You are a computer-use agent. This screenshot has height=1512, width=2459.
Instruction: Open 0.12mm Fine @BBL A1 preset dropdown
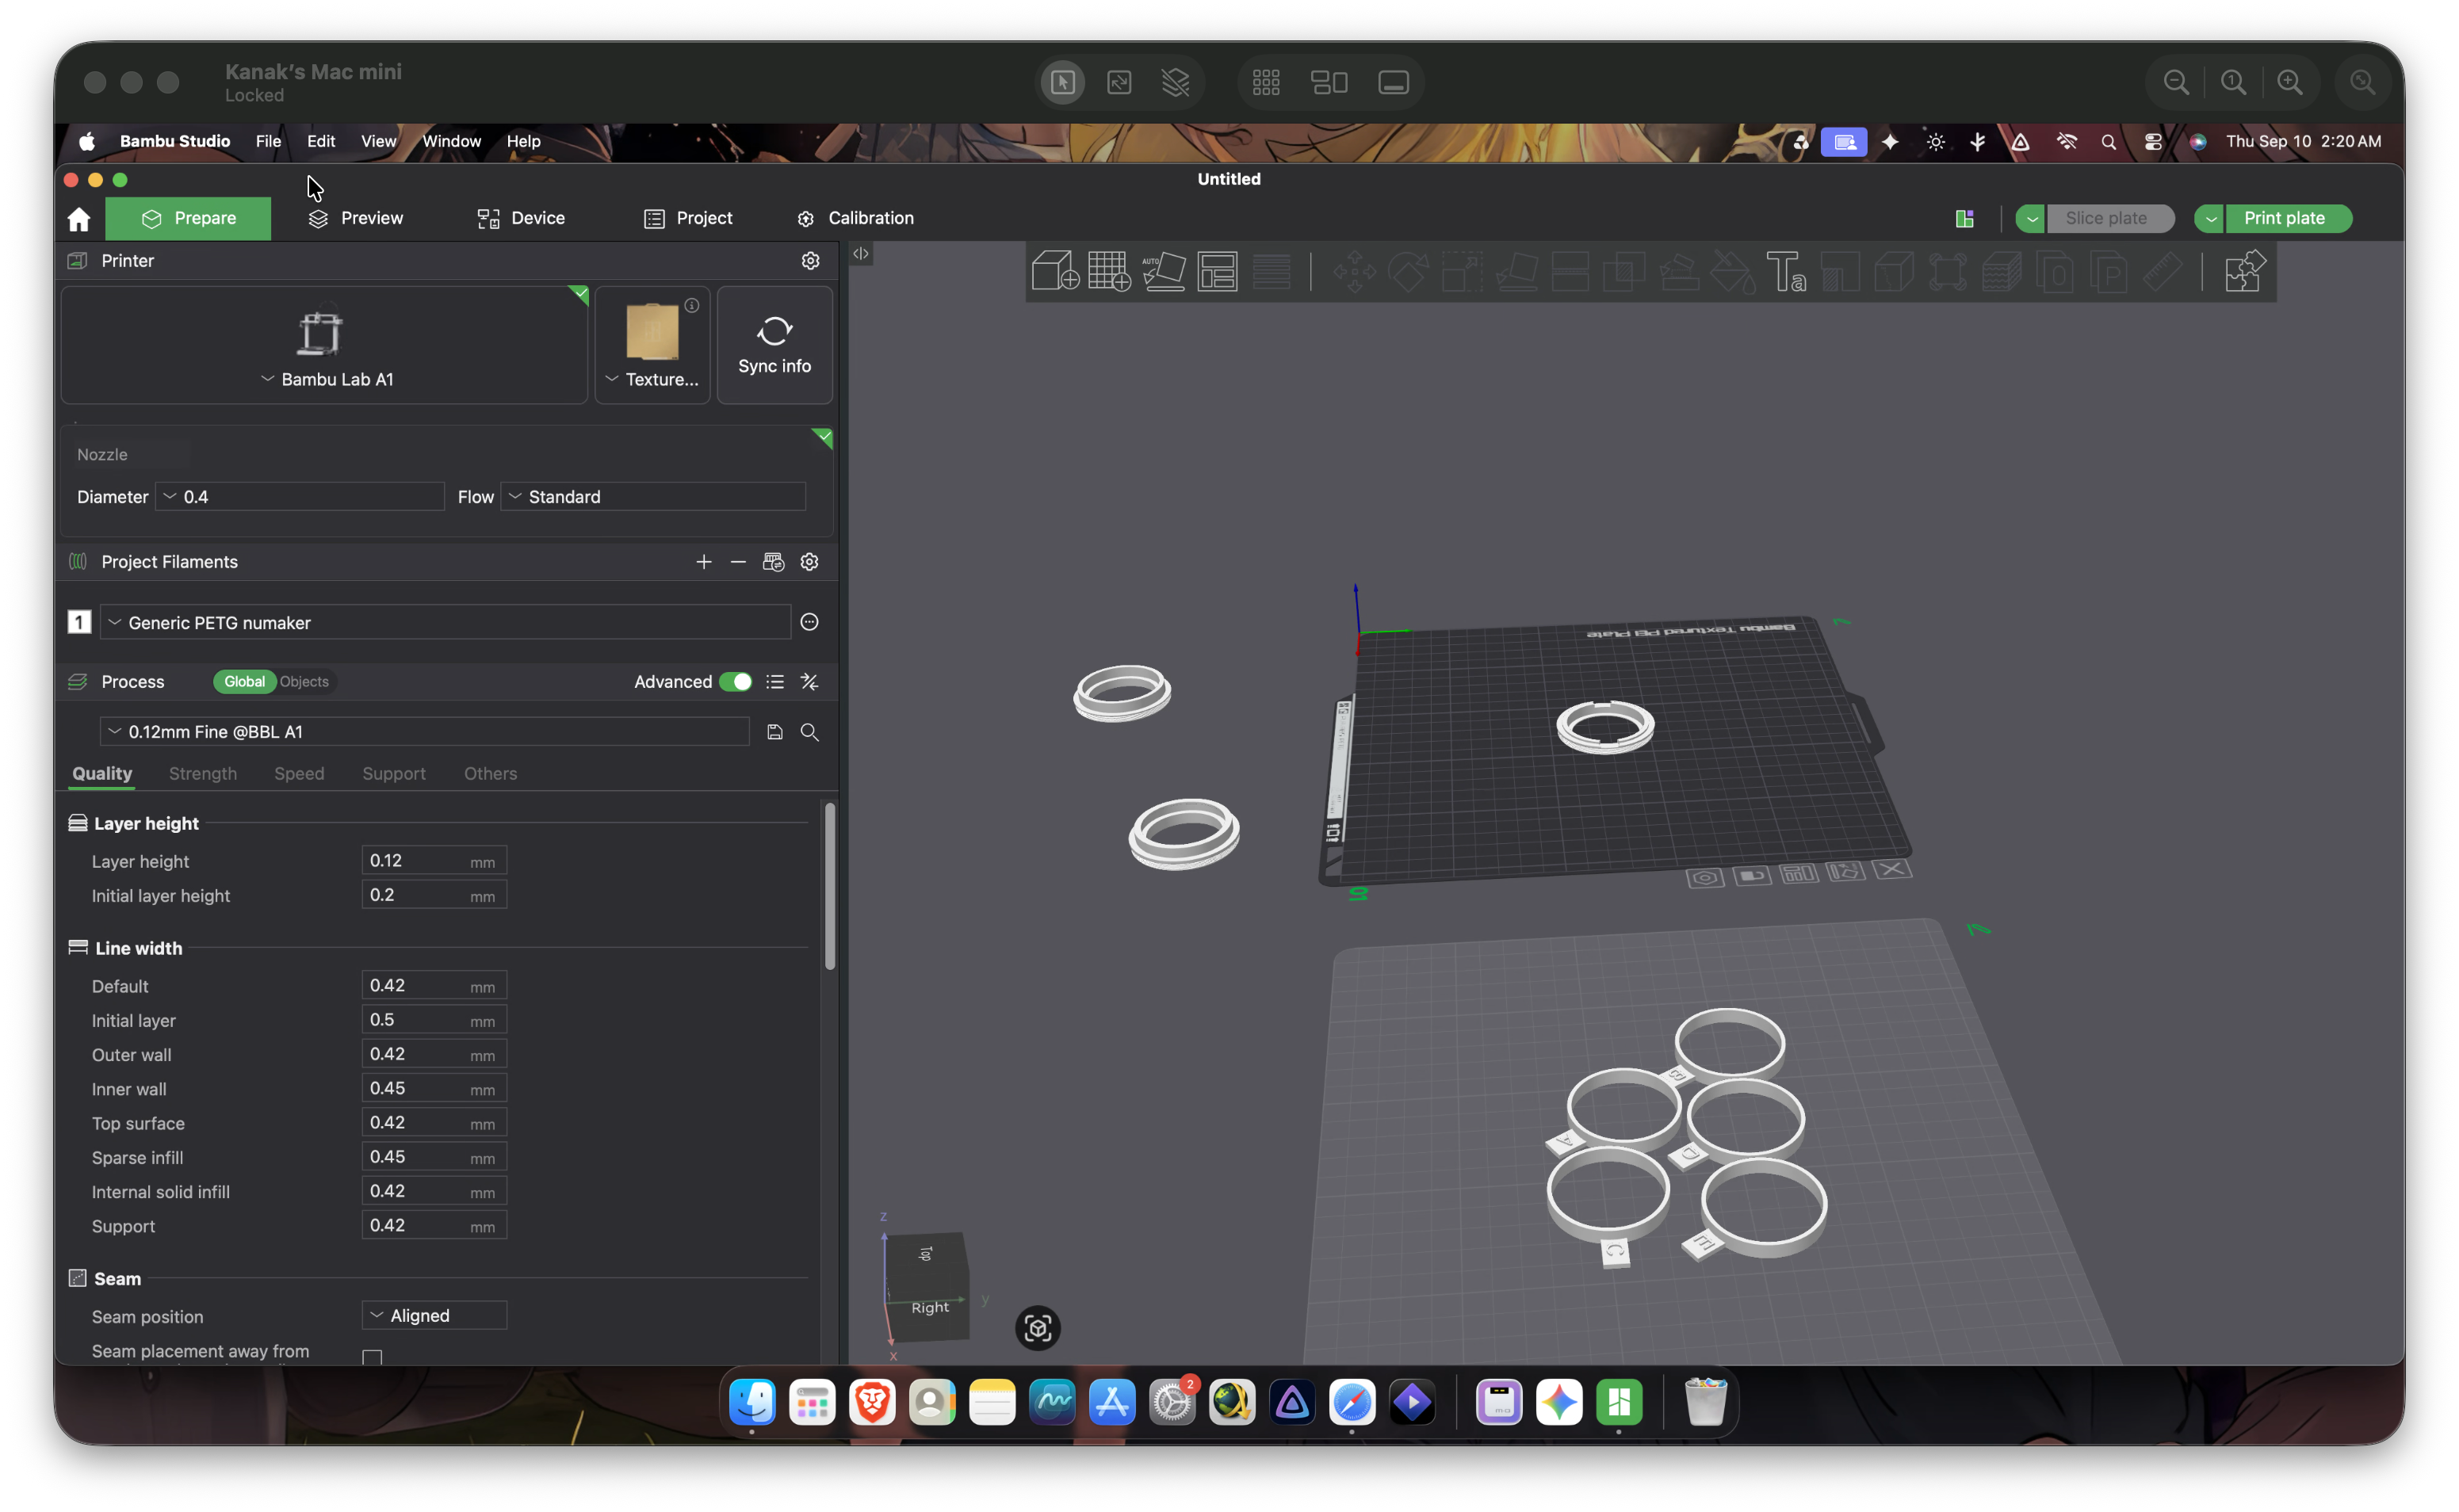coord(424,732)
